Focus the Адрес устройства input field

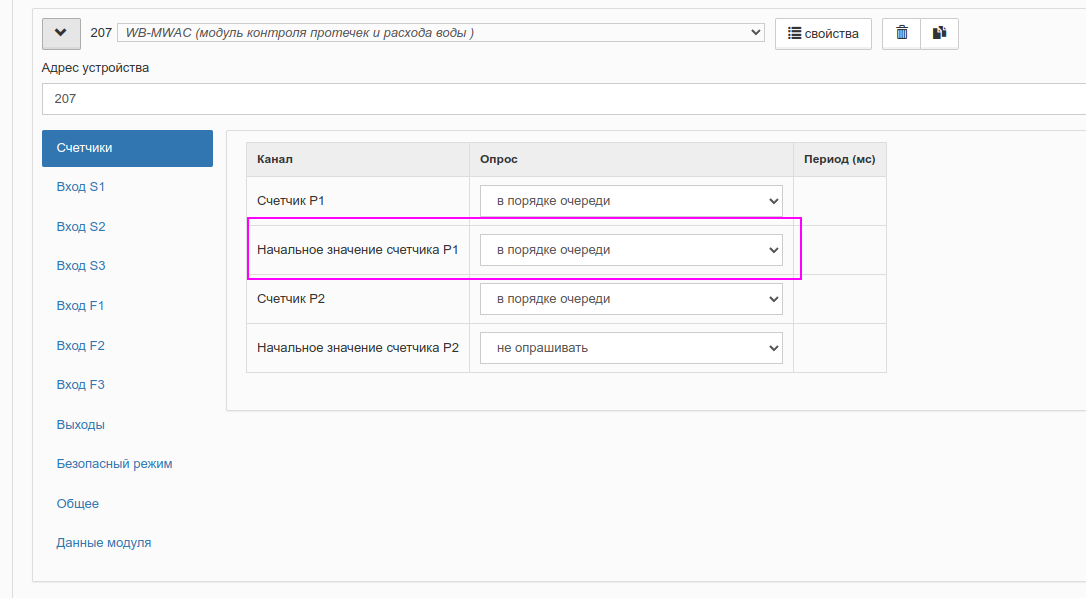[x=564, y=99]
